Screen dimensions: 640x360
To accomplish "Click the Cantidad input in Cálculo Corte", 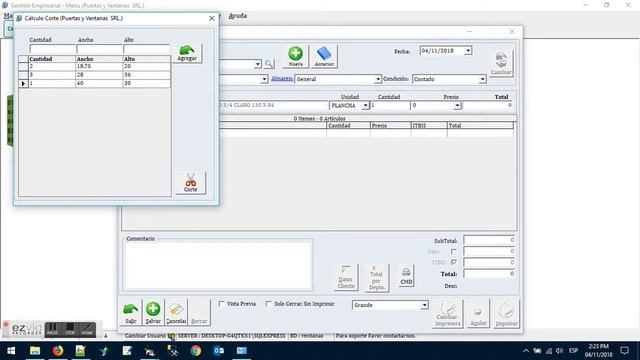I will click(x=52, y=49).
